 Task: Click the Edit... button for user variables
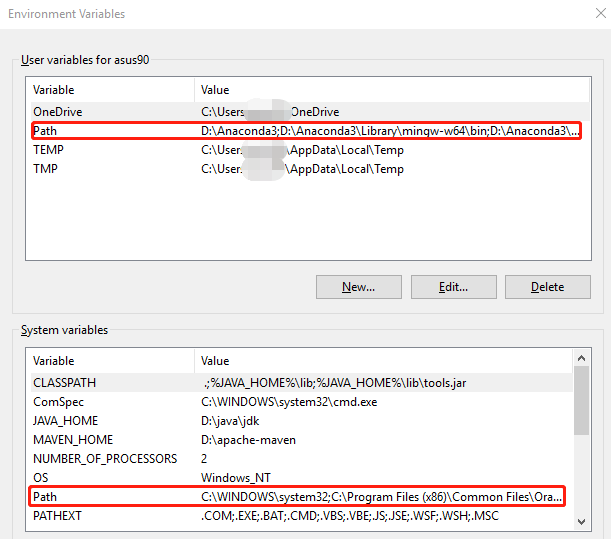click(454, 287)
